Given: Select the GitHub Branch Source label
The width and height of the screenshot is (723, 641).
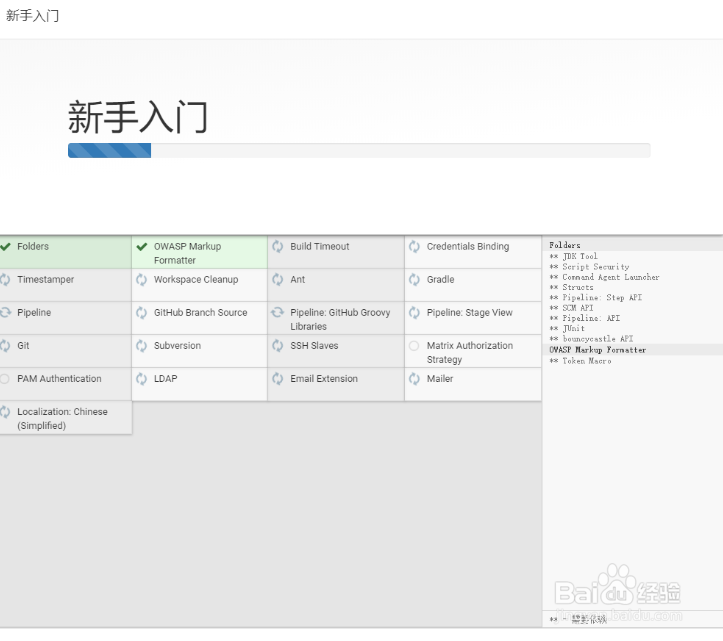Looking at the screenshot, I should coord(201,313).
